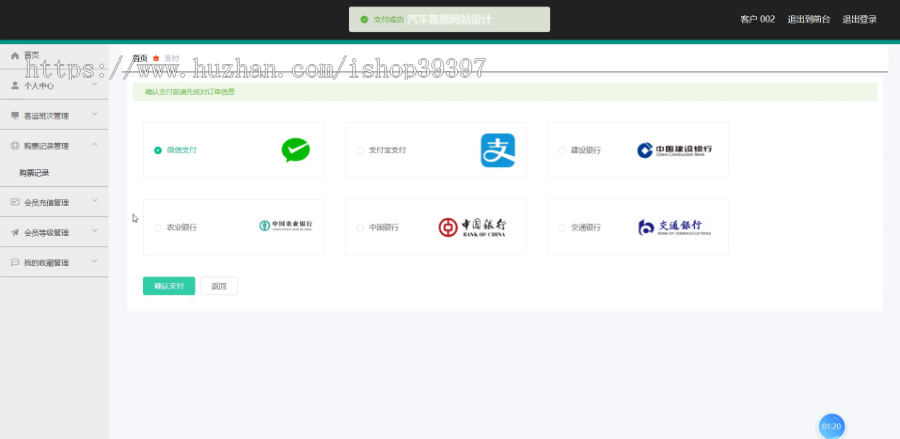
Task: Expand the 会员等级管理 chevron
Action: (x=95, y=231)
